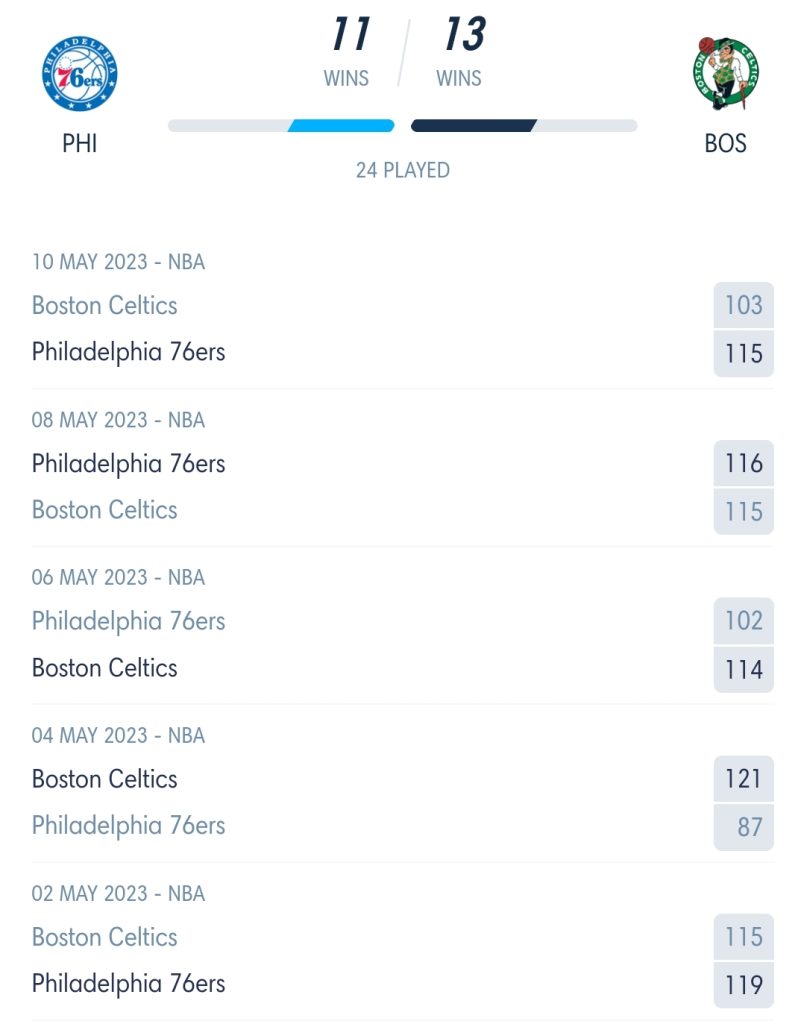Click the Philadelphia 76ers team logo
This screenshot has width=801, height=1024.
[x=80, y=74]
